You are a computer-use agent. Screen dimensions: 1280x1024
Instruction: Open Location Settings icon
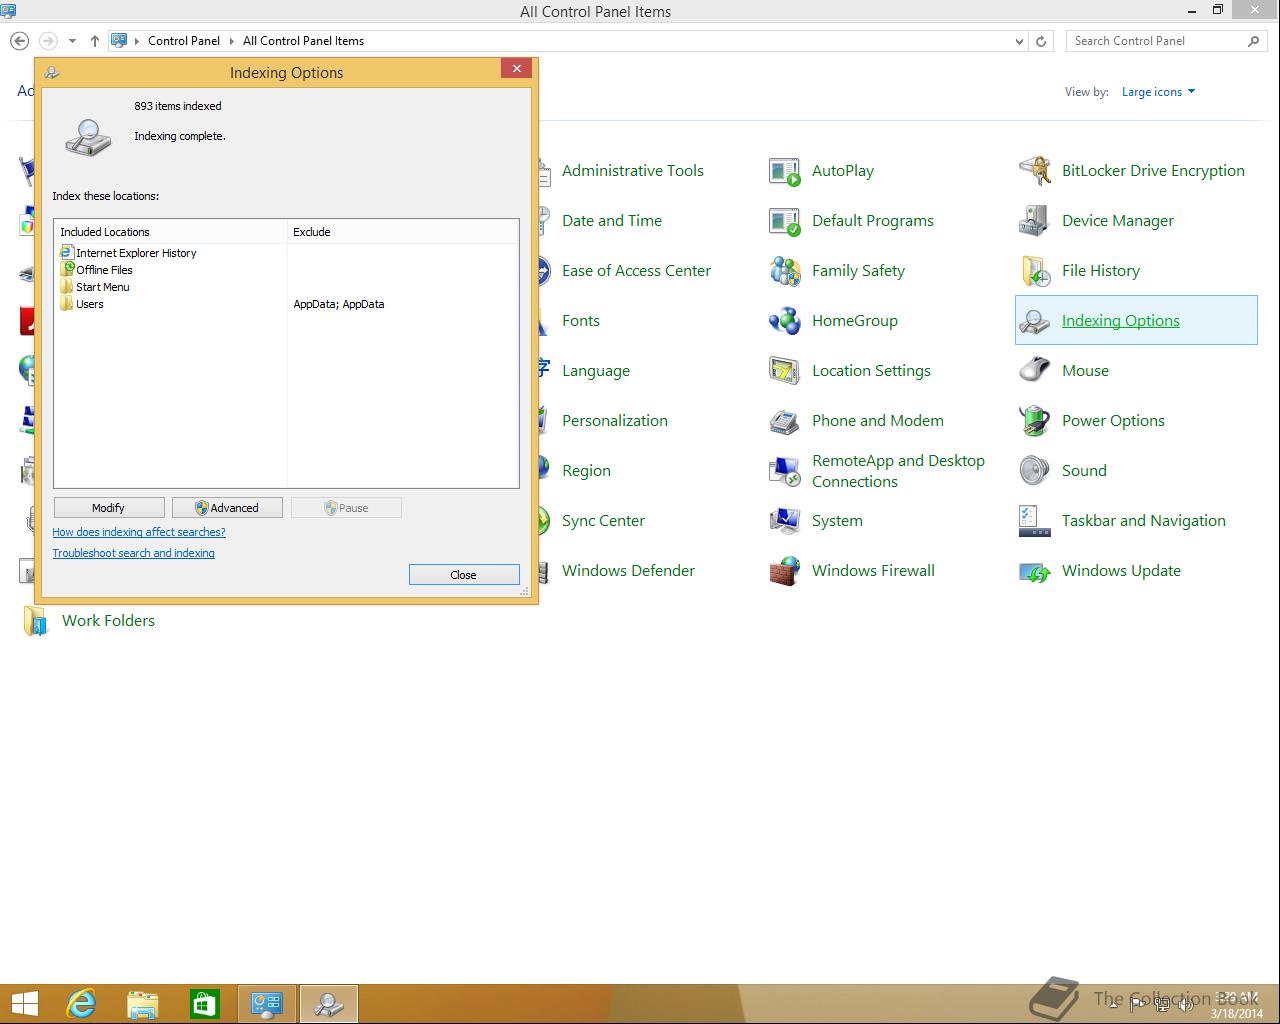(785, 371)
